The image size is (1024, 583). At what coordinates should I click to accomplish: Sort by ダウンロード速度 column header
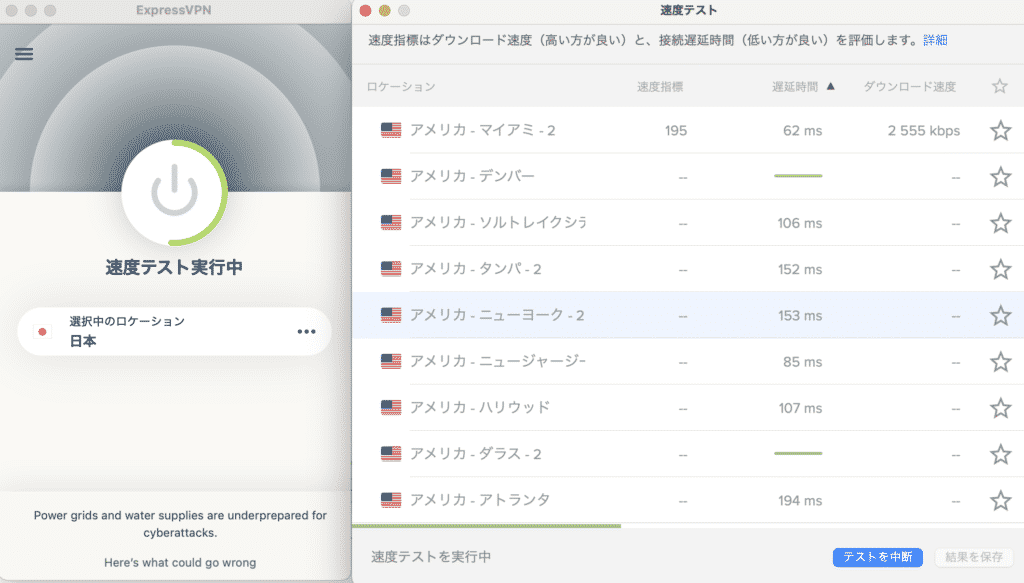[x=910, y=87]
